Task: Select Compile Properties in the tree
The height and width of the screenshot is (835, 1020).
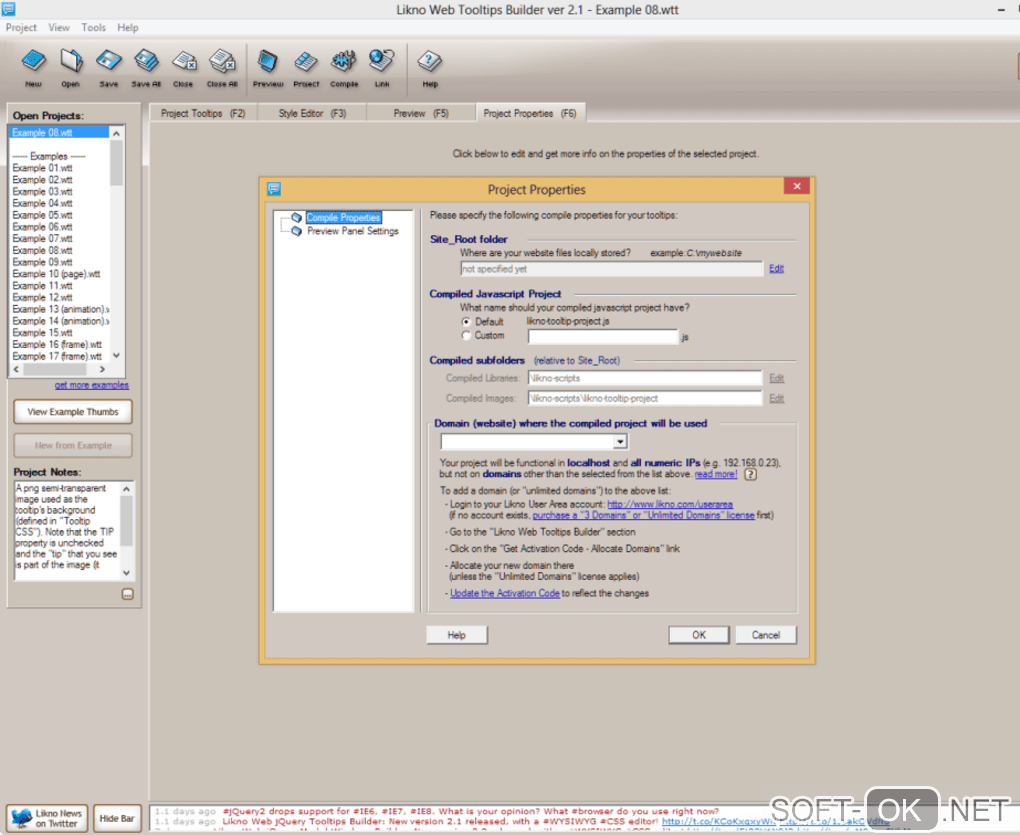Action: tap(343, 217)
